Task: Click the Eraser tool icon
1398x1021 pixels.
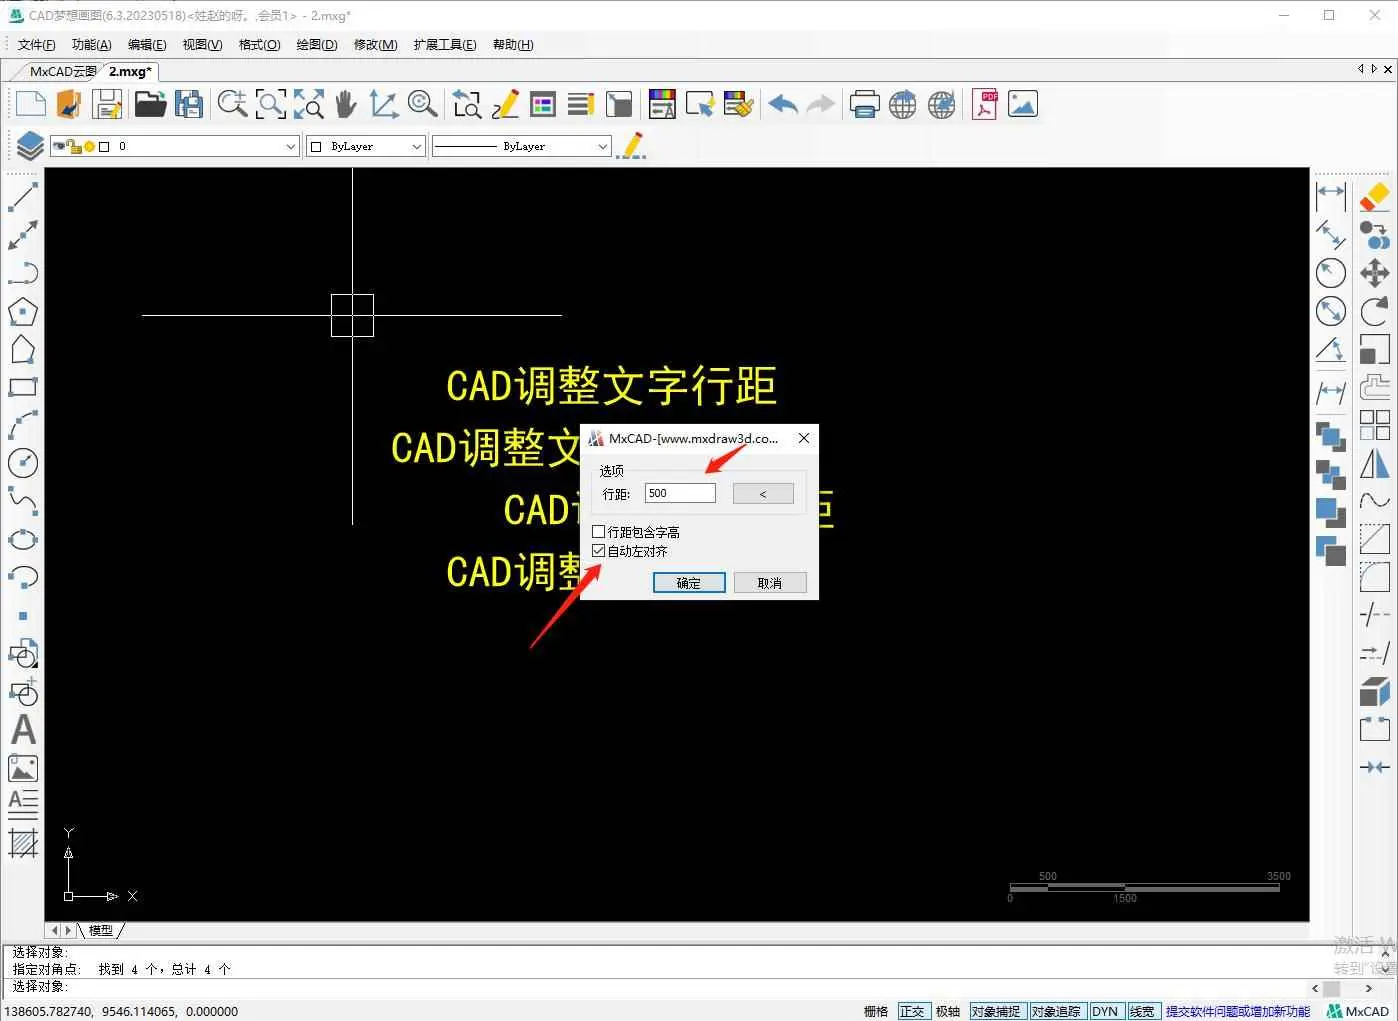Action: click(x=1375, y=196)
